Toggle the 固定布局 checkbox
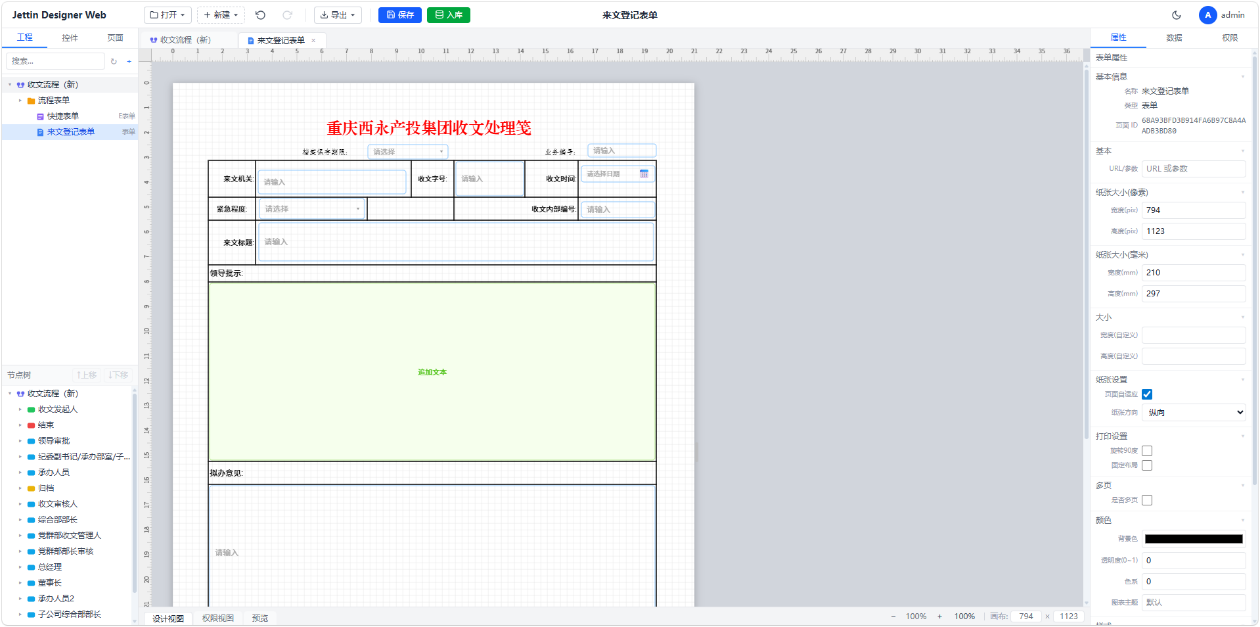The height and width of the screenshot is (627, 1260). click(1147, 465)
